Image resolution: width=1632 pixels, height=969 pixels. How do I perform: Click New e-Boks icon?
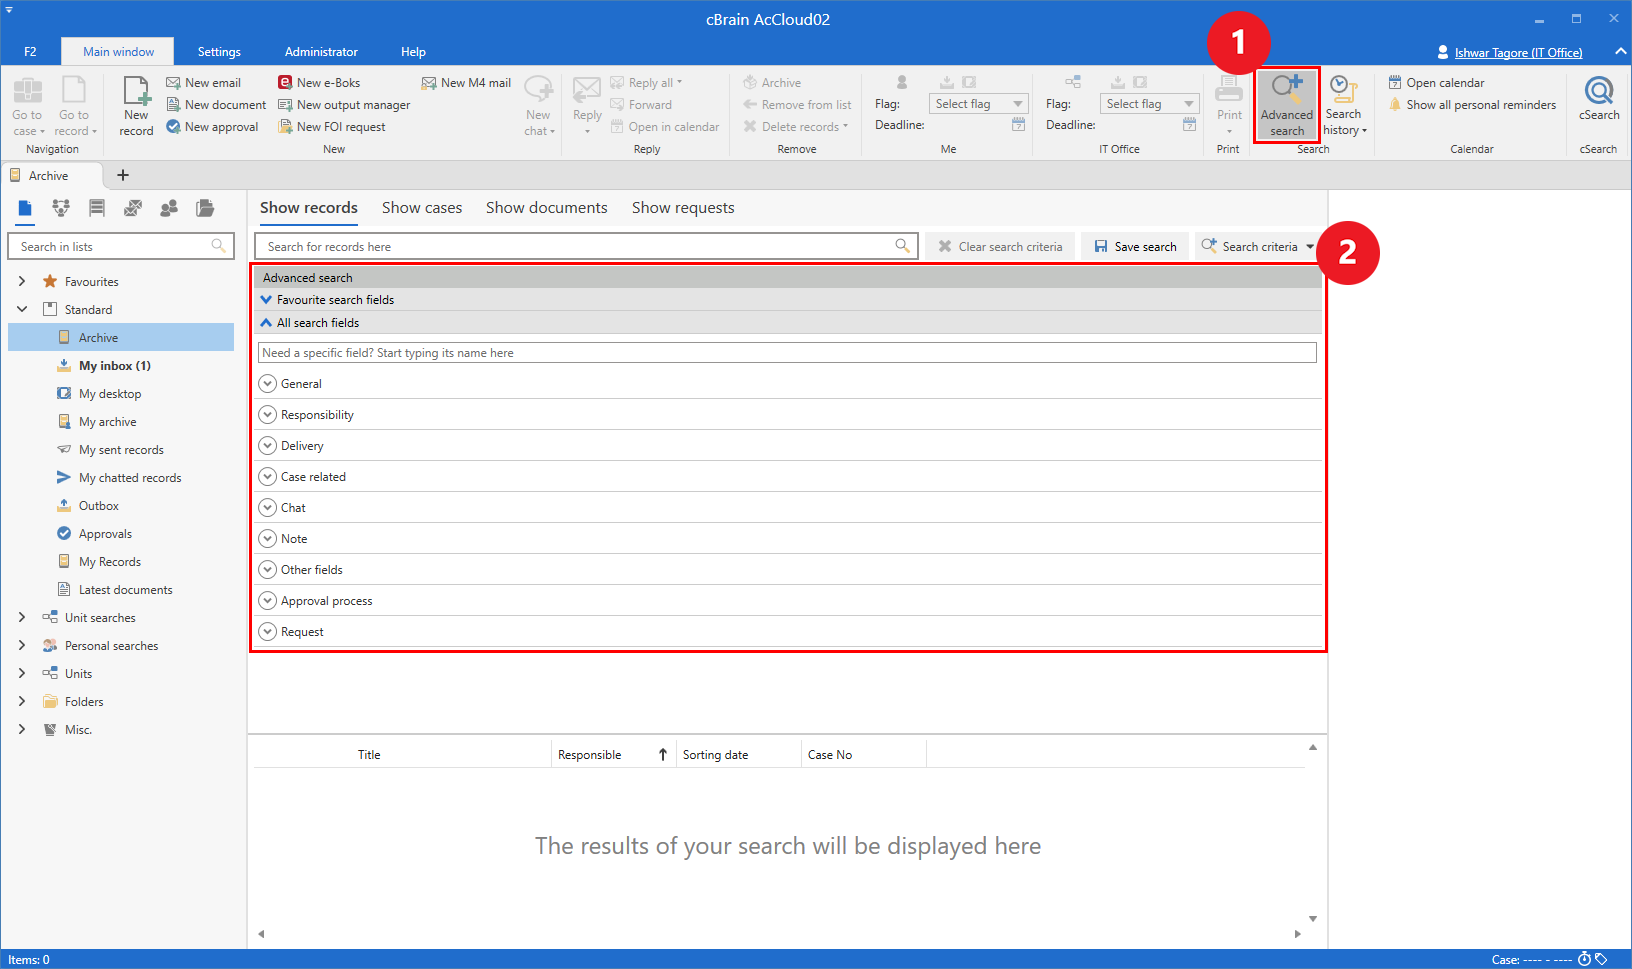(x=285, y=83)
